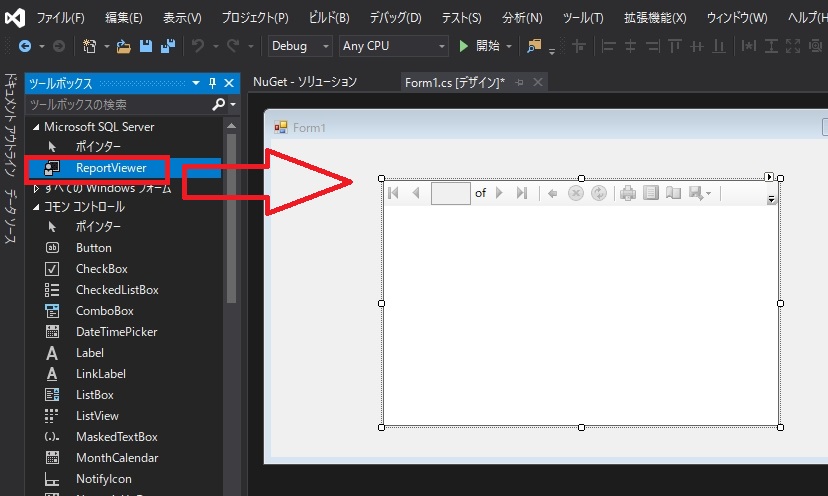
Task: Click the Make Same Height layout icon
Action: pyautogui.click(x=771, y=46)
